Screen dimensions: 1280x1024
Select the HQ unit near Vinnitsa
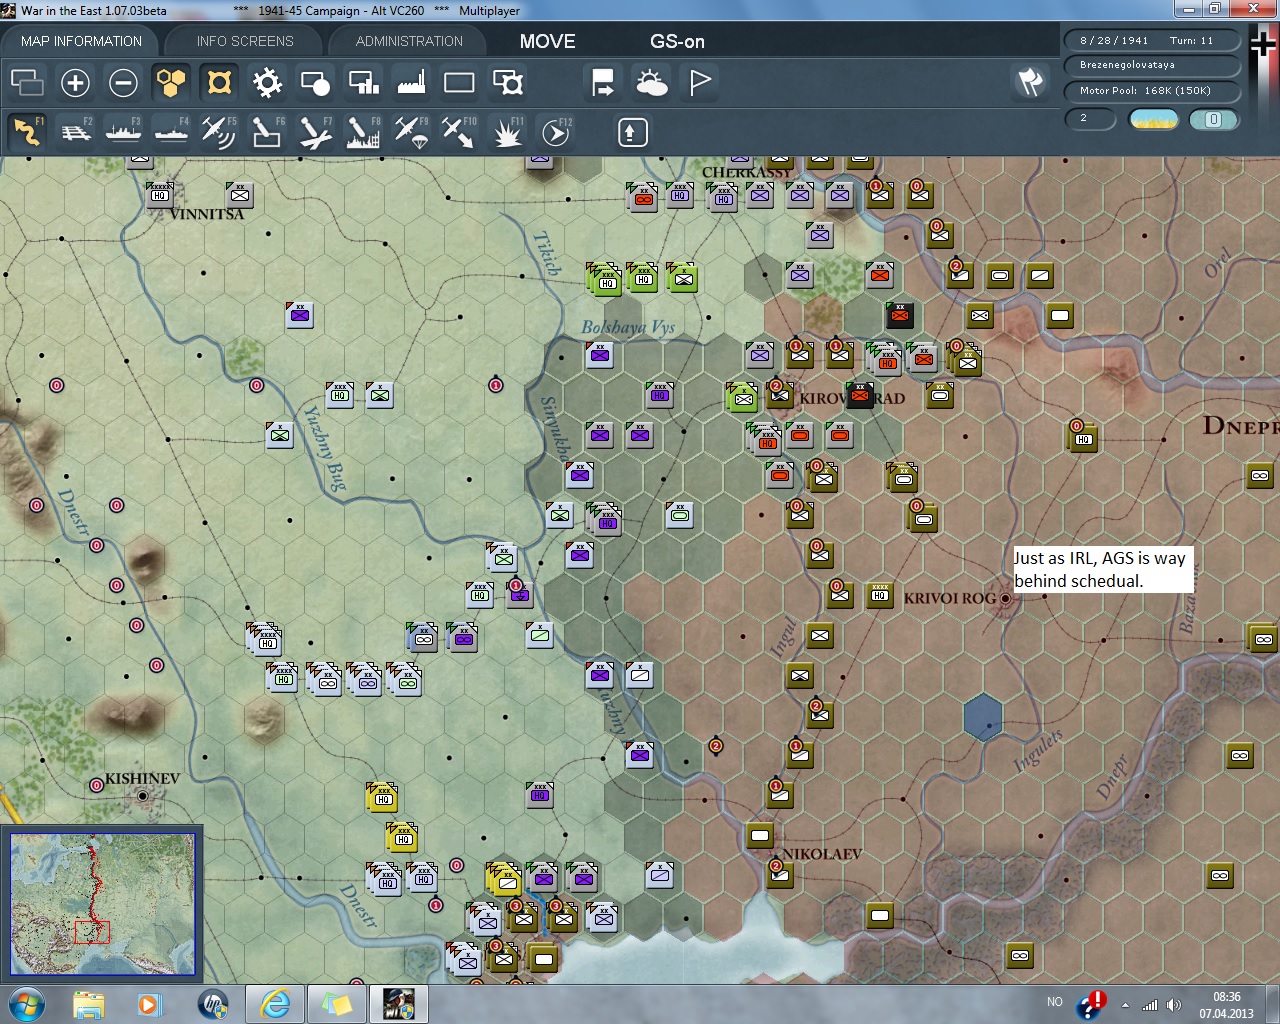pyautogui.click(x=160, y=193)
